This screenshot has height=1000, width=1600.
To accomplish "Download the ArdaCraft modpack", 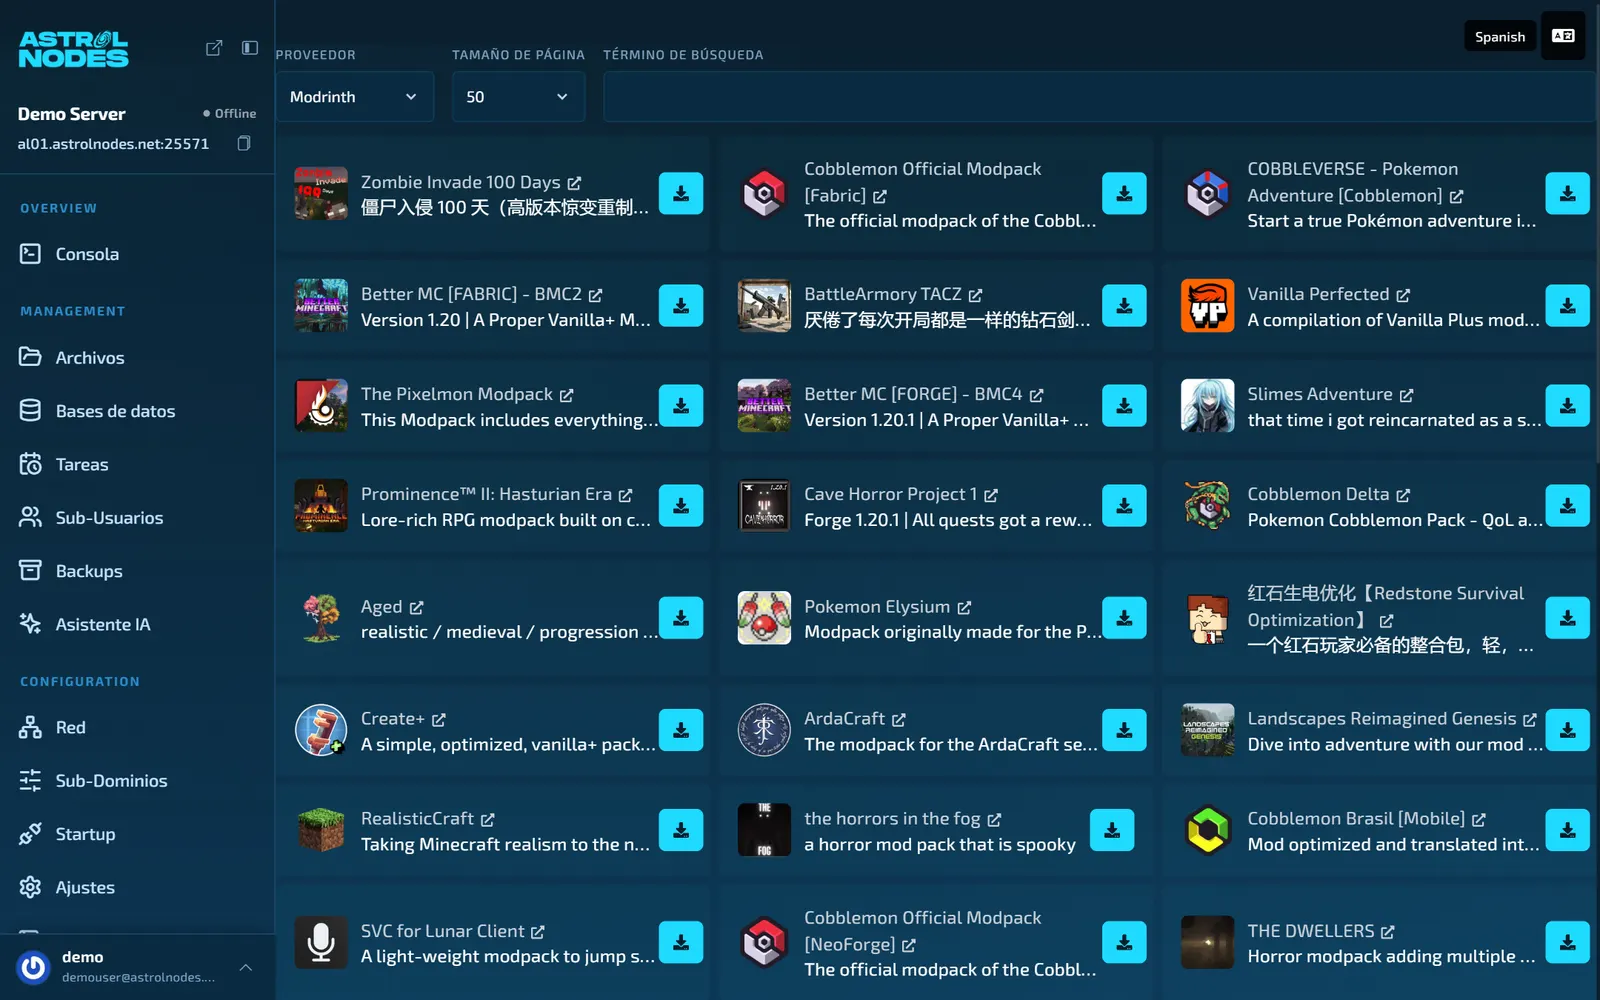I will tap(1124, 730).
